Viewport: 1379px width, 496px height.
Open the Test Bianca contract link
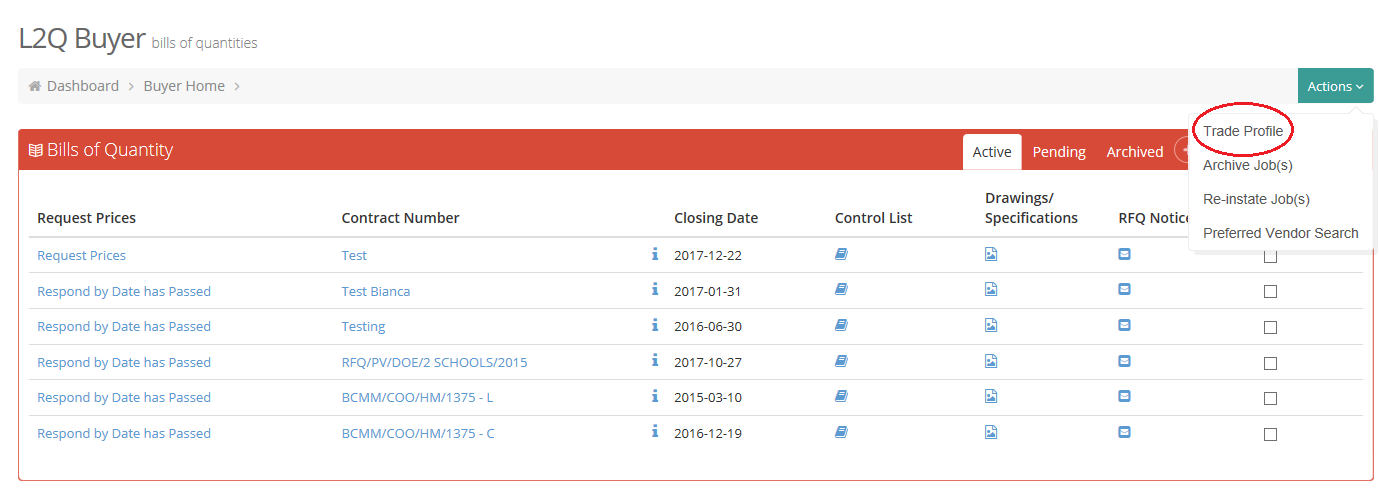coord(376,291)
